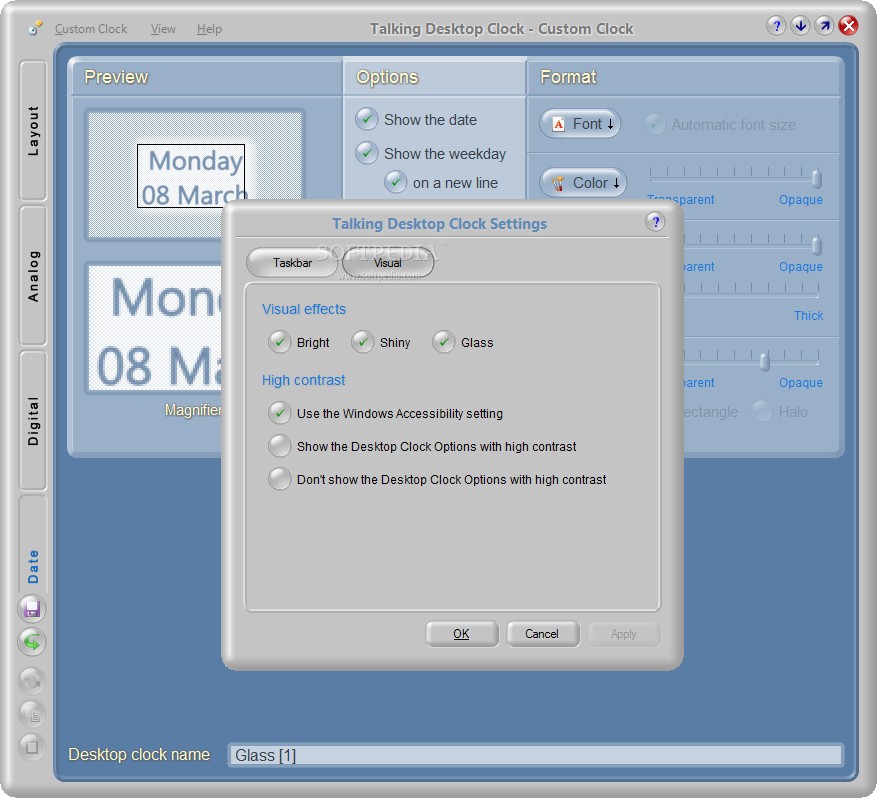Viewport: 877px width, 798px height.
Task: Open the Digital side tab
Action: (x=33, y=421)
